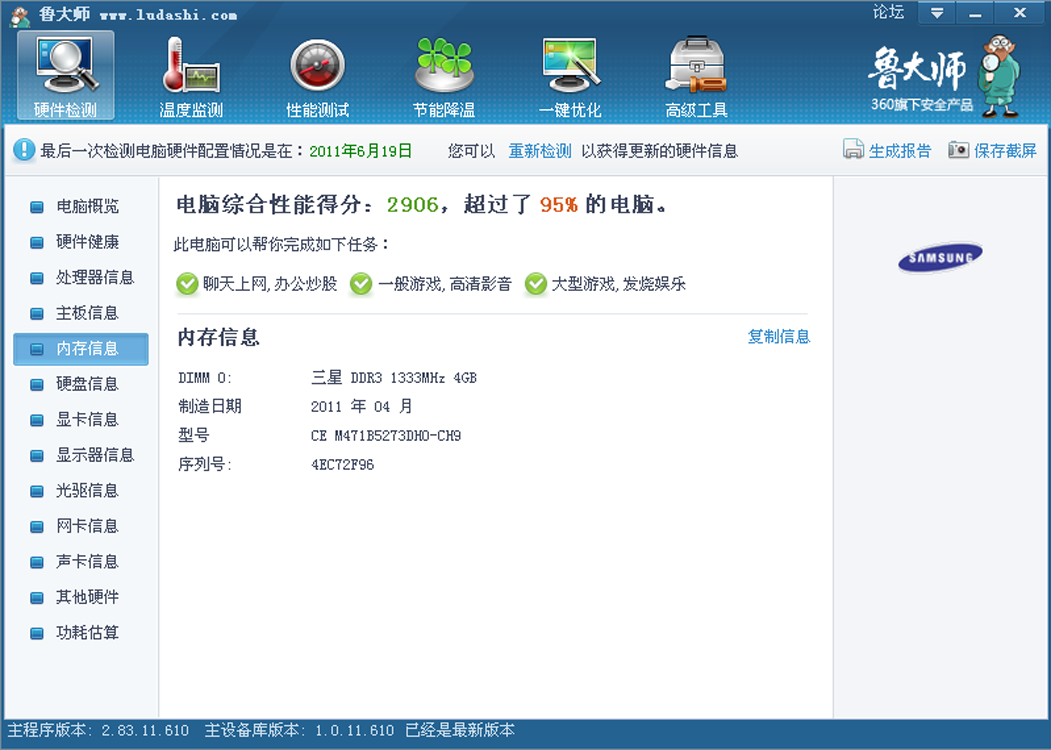This screenshot has height=750, width=1051.
Task: Select 电脑概览 in the sidebar
Action: (x=81, y=206)
